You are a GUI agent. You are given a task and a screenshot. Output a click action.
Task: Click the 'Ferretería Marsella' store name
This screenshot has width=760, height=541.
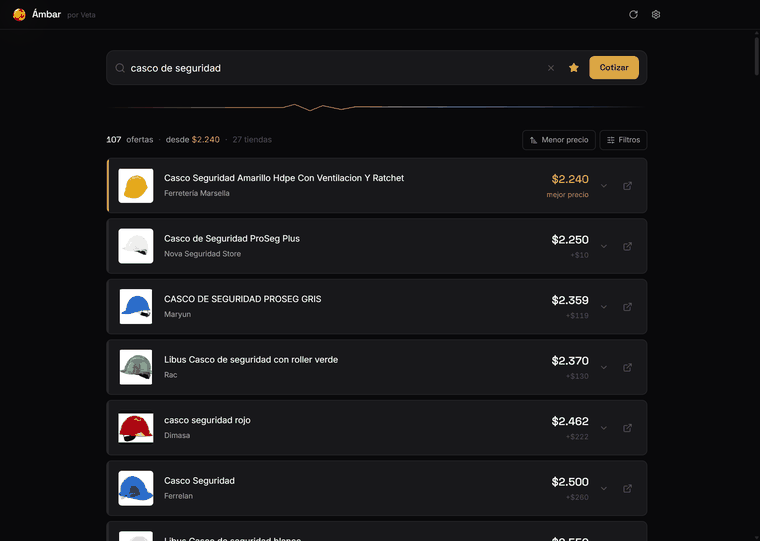point(197,193)
